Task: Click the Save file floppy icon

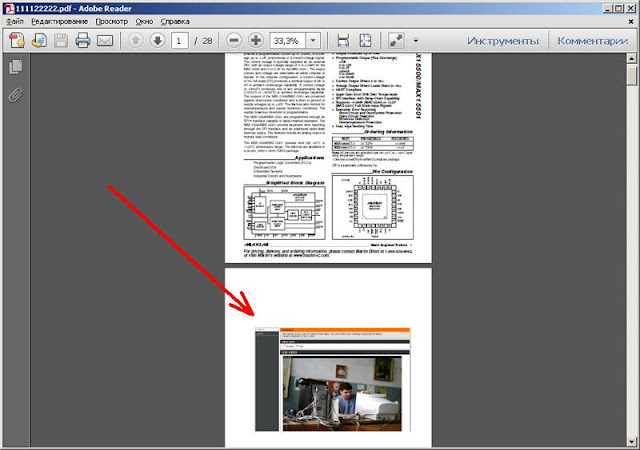Action: pos(61,40)
